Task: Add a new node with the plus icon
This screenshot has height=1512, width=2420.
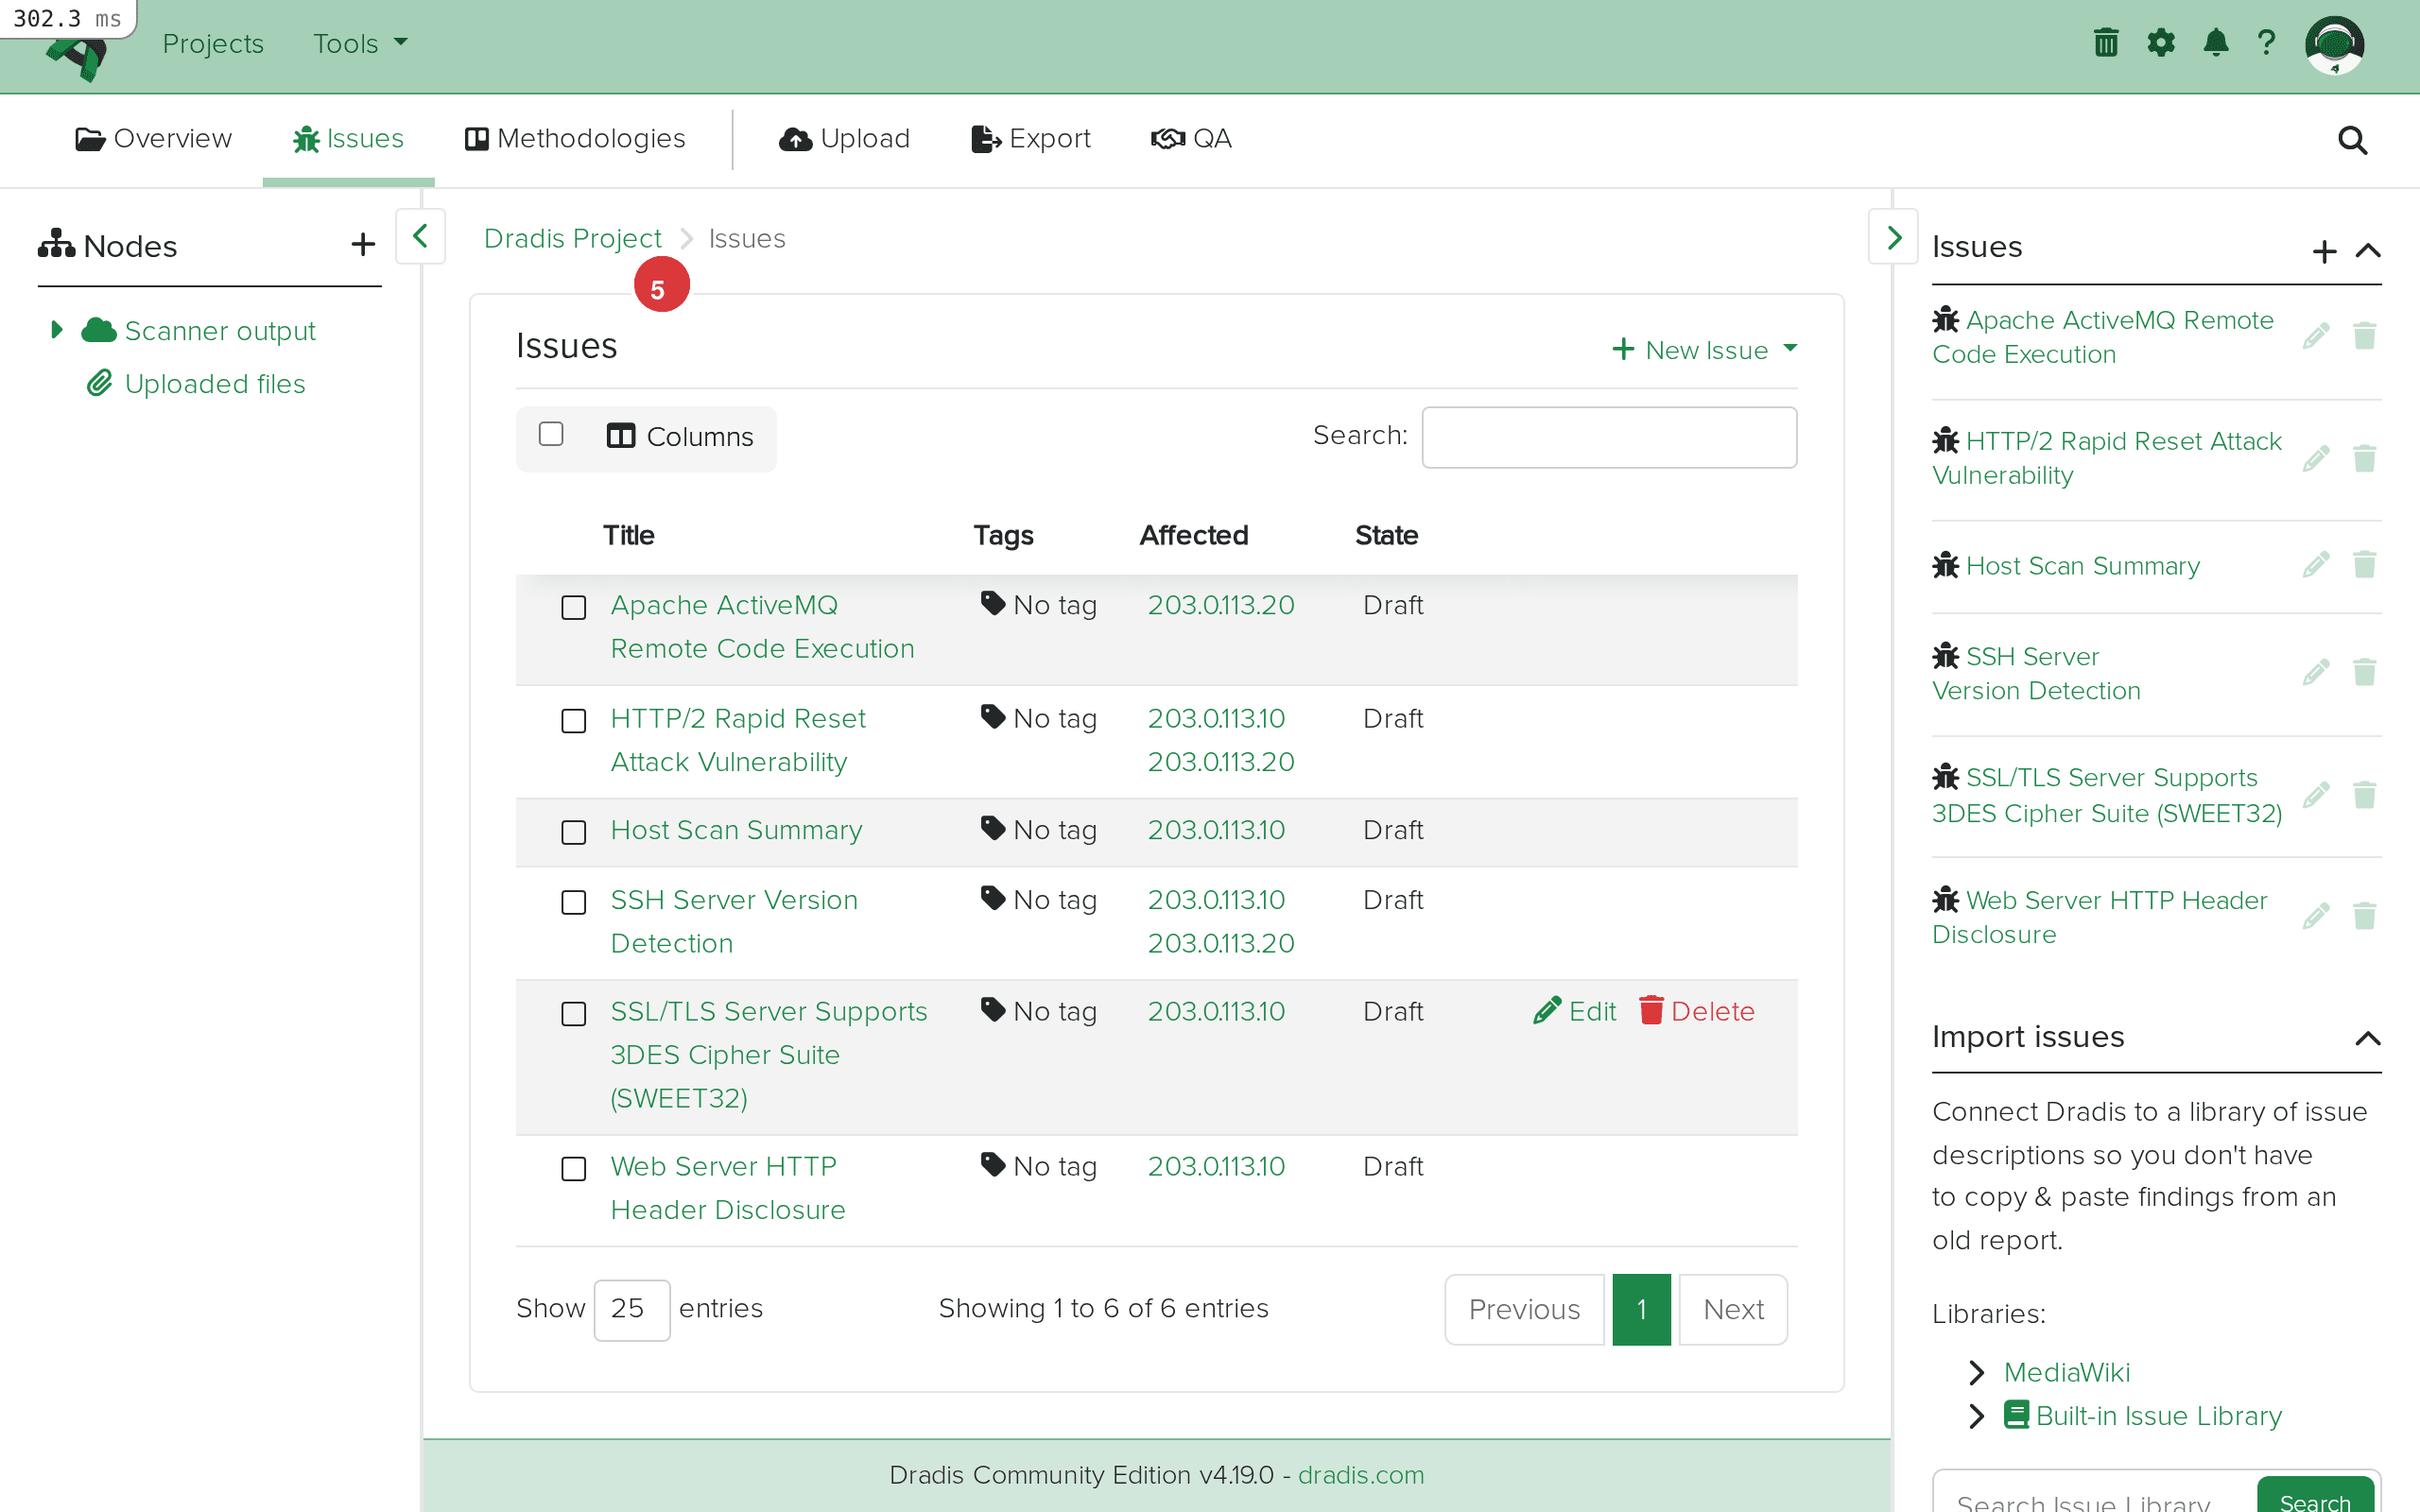Action: (362, 244)
